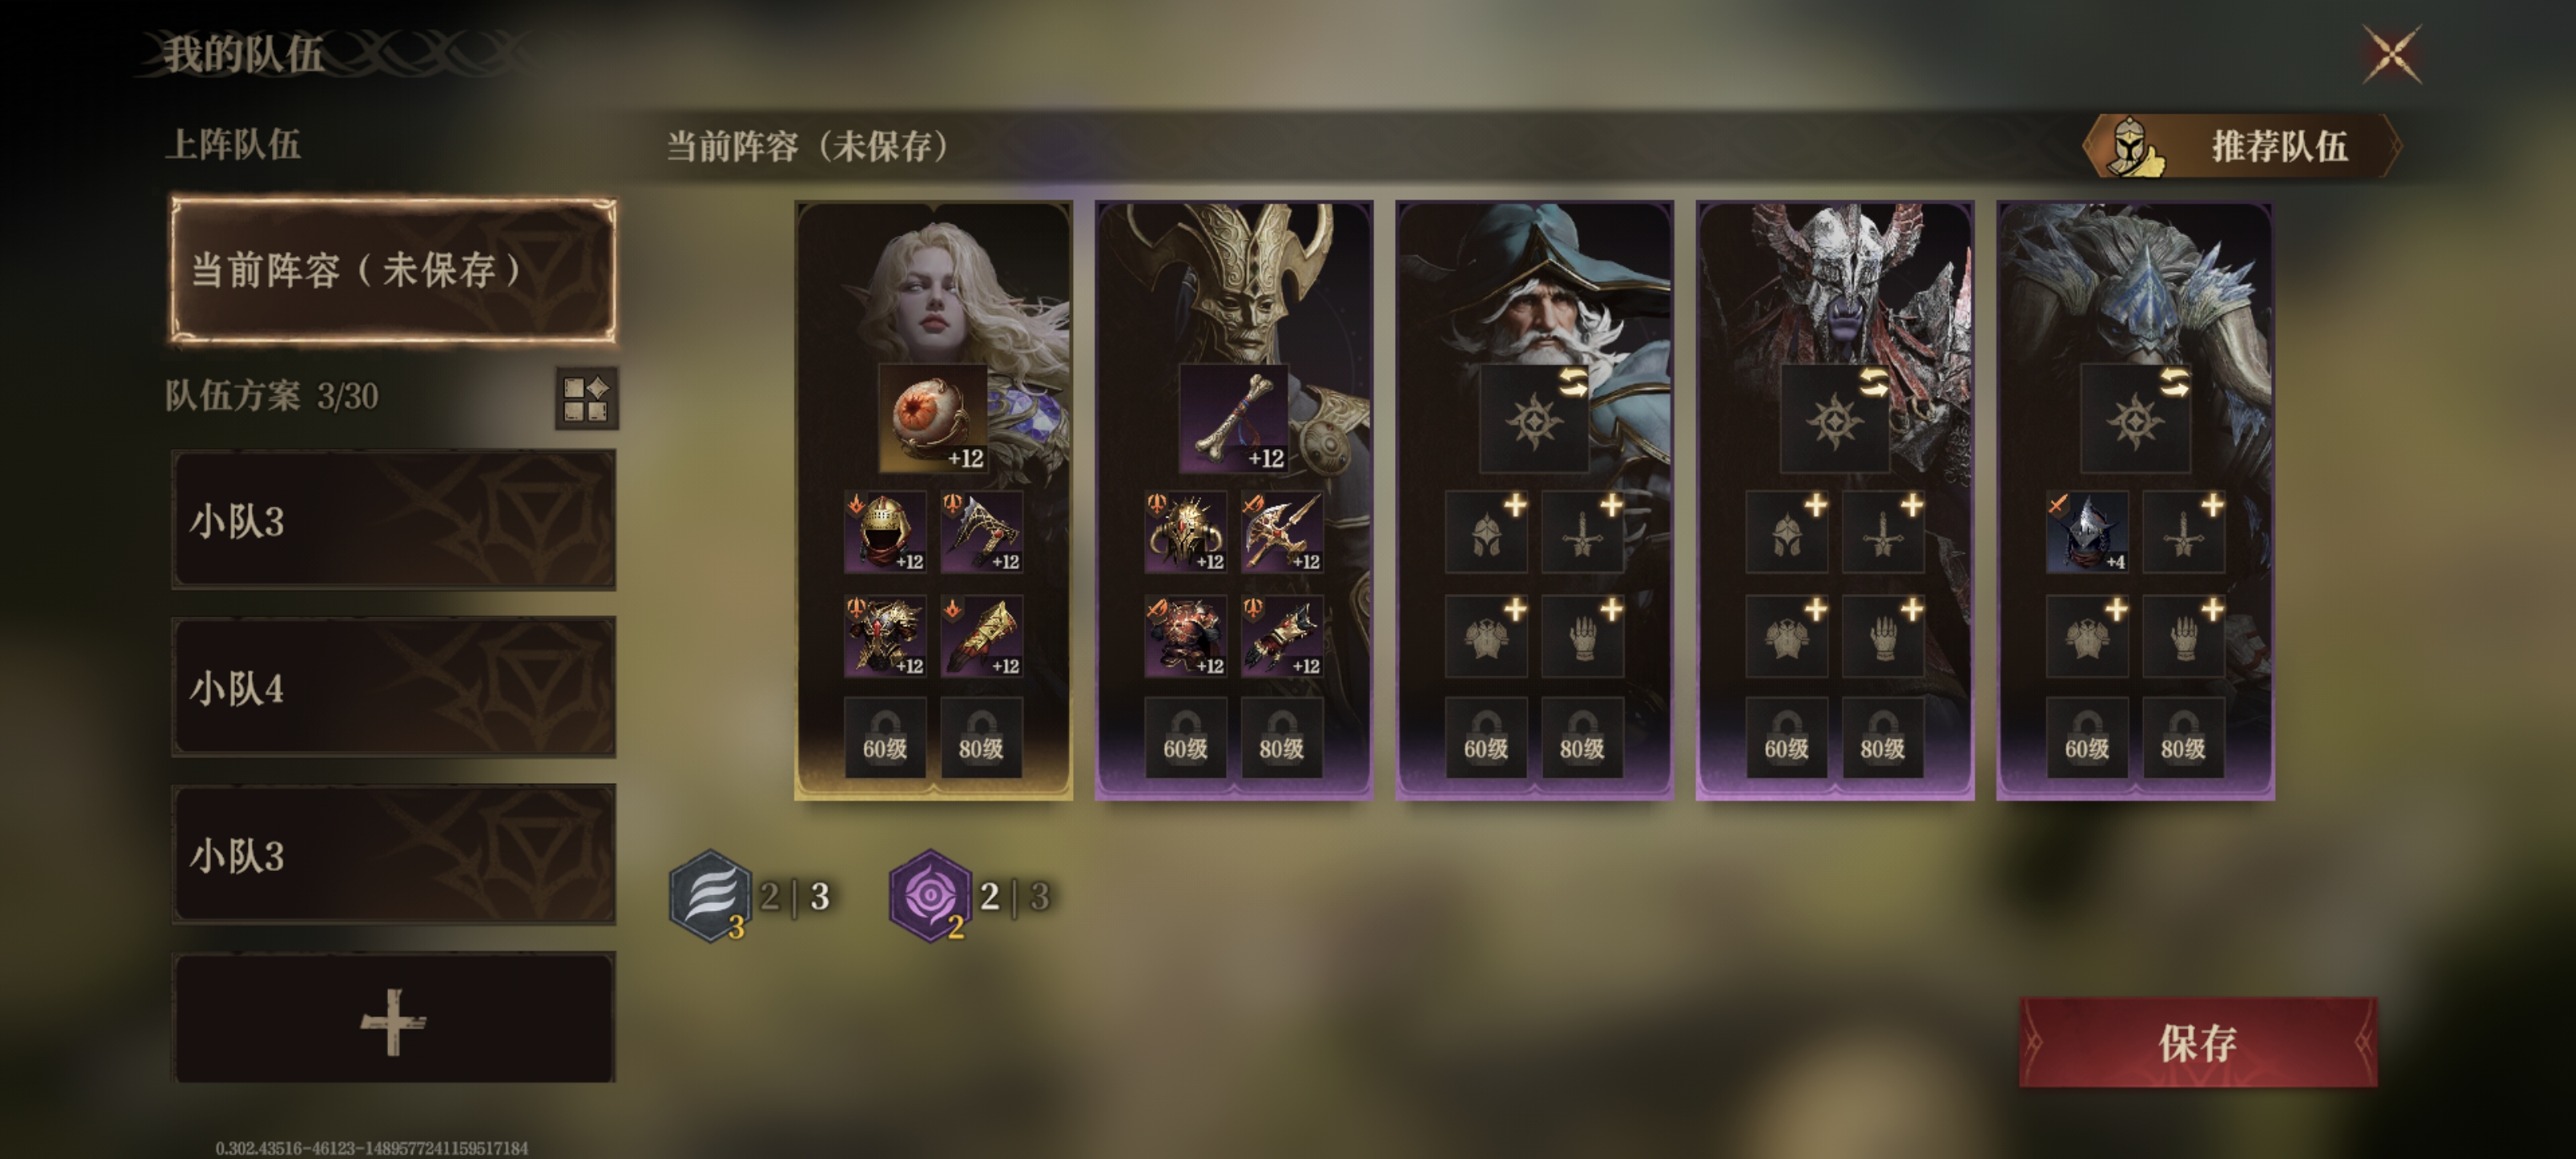Select 当前阵容（未保存） lineup entry
This screenshot has height=1159, width=2576.
393,270
